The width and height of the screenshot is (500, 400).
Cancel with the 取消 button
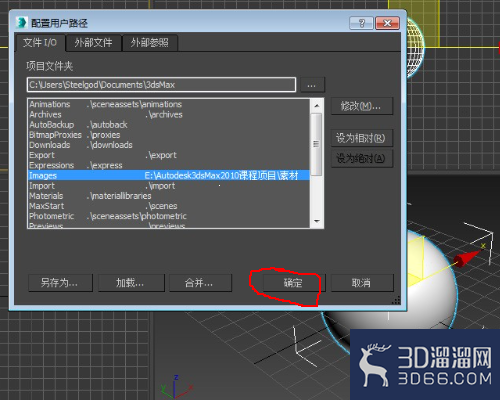[362, 283]
